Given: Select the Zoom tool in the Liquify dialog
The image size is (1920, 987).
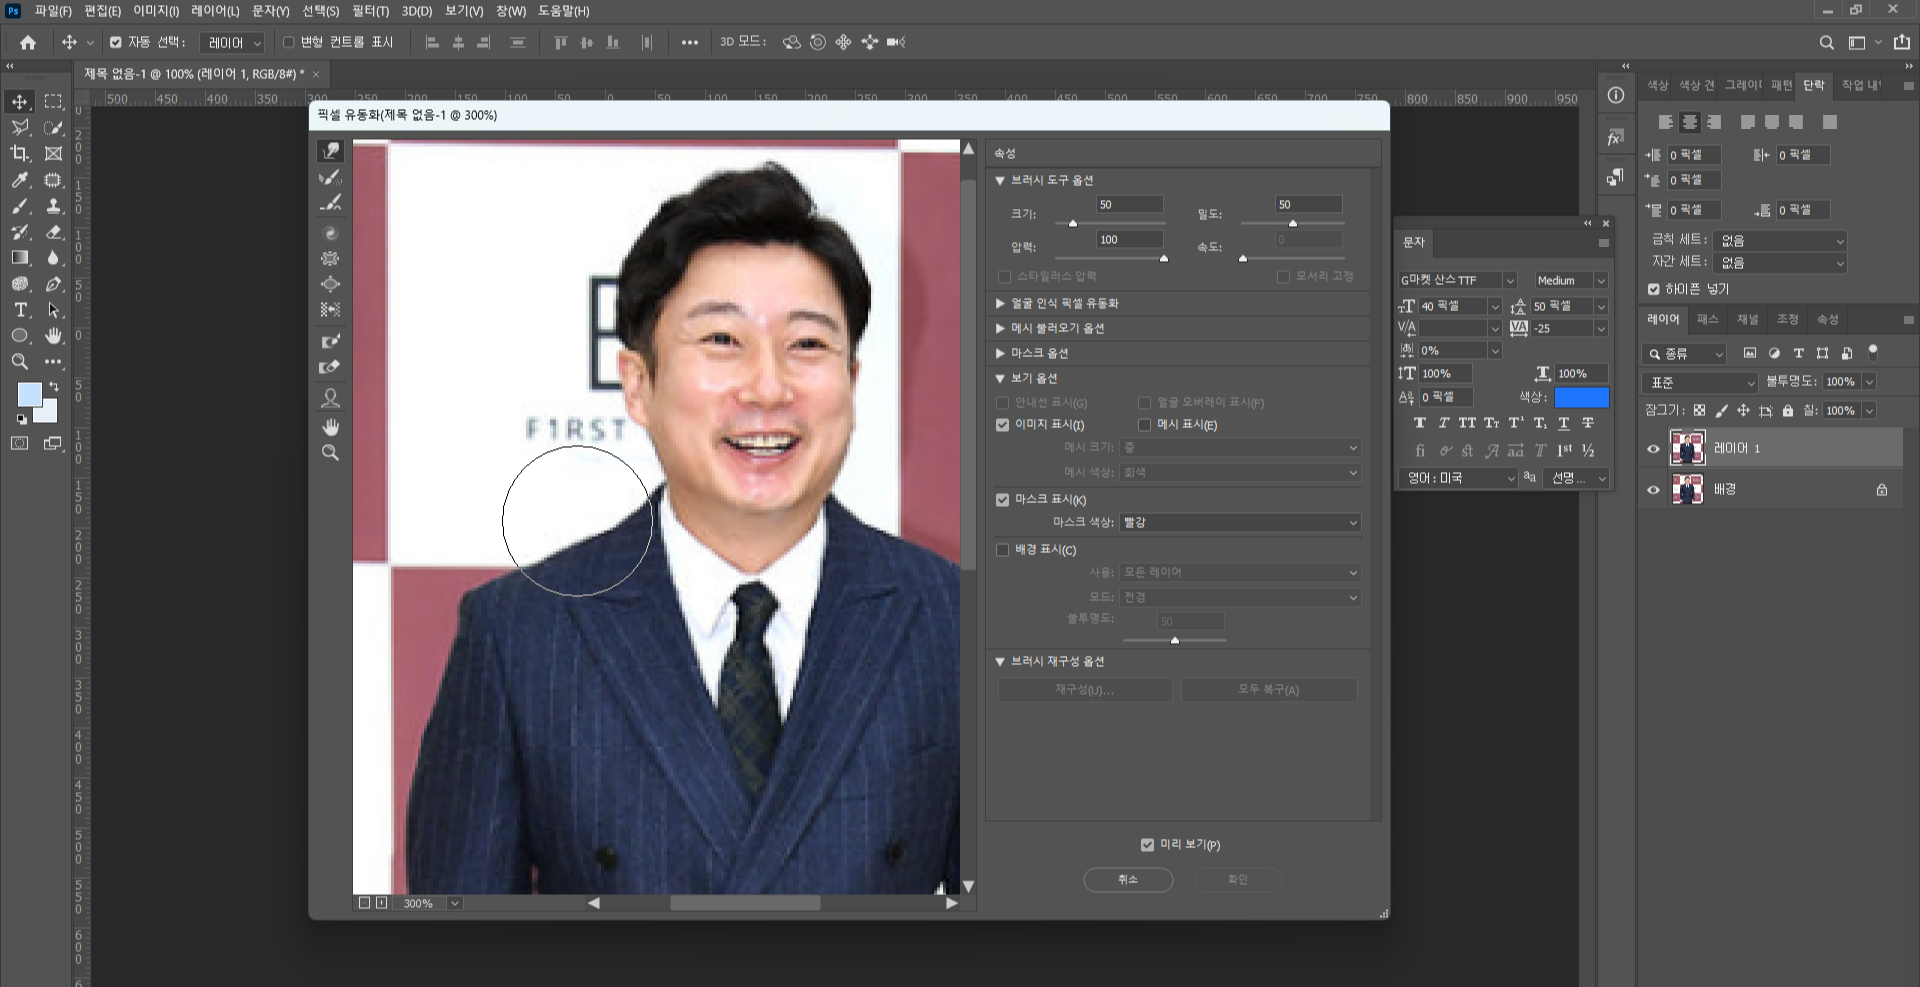Looking at the screenshot, I should (x=331, y=452).
